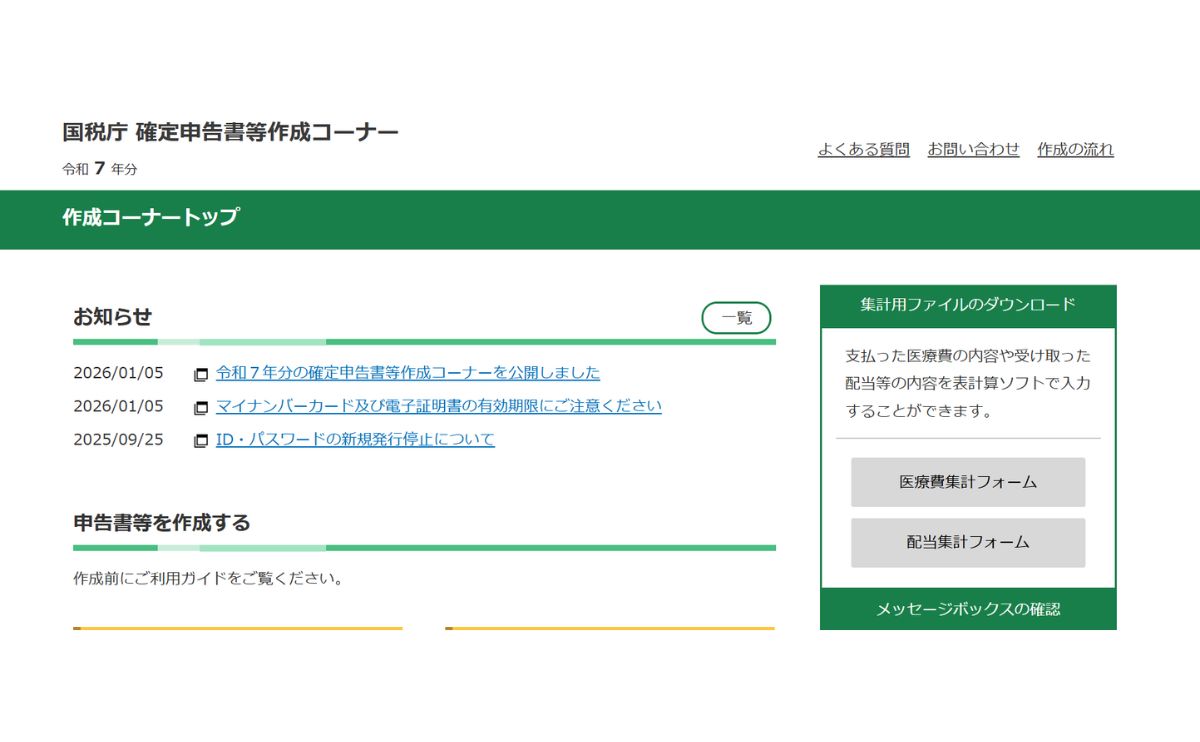Viewport: 1200px width, 742px height.
Task: Open the ID・パスワード新規発行停止 notice link
Action: (x=354, y=440)
